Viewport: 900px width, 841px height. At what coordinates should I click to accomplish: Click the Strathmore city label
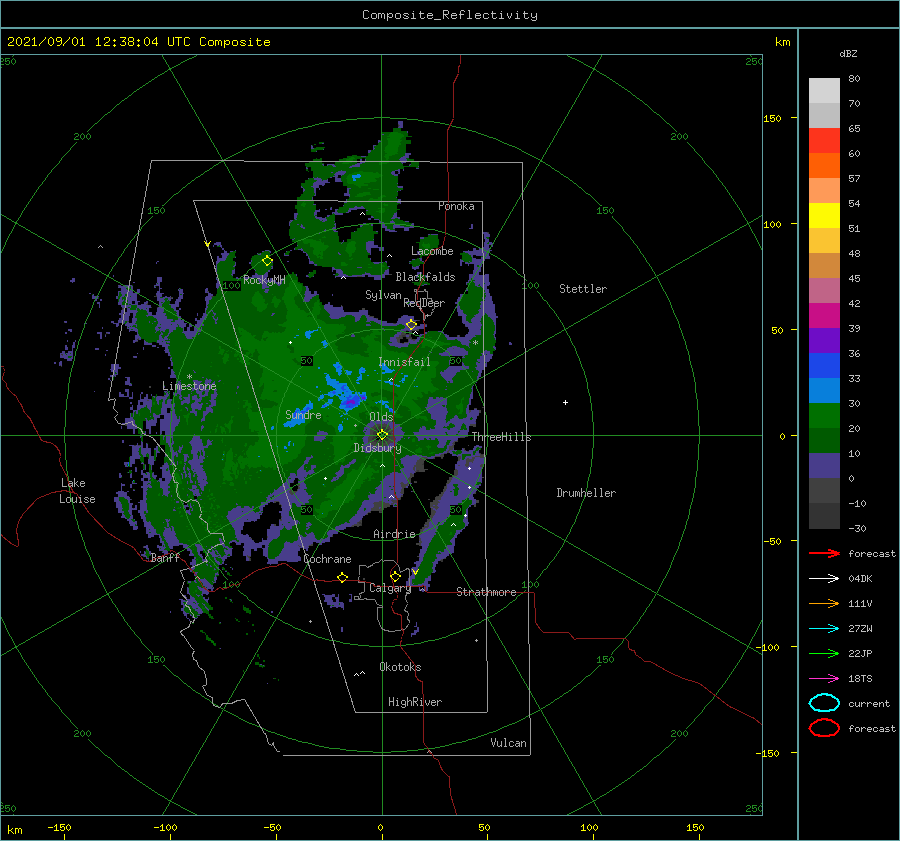[x=486, y=592]
